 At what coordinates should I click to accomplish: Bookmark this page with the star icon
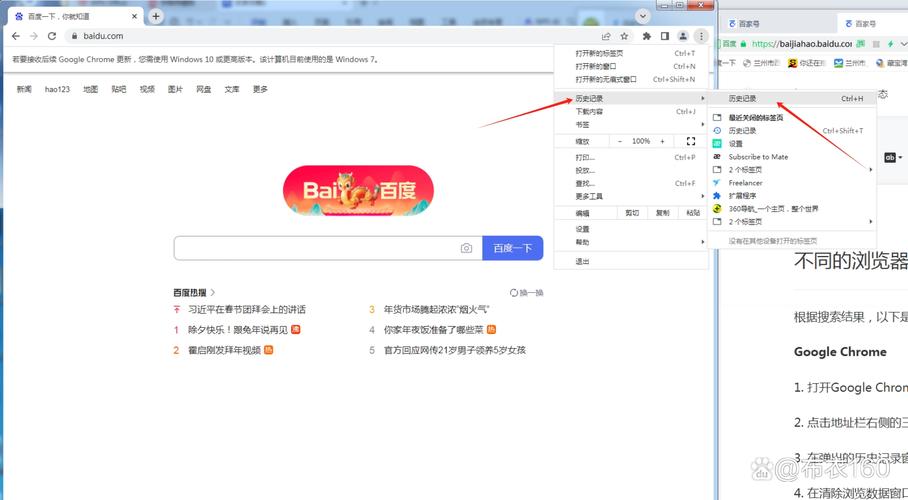[x=624, y=36]
